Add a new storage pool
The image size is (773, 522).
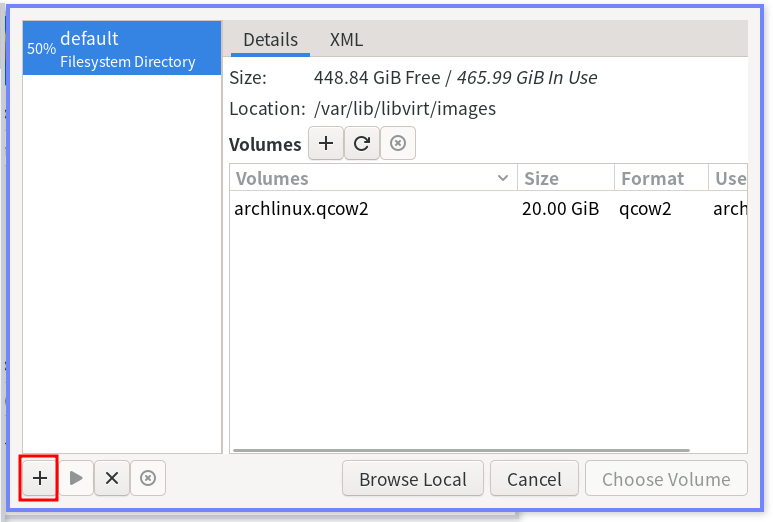point(40,478)
